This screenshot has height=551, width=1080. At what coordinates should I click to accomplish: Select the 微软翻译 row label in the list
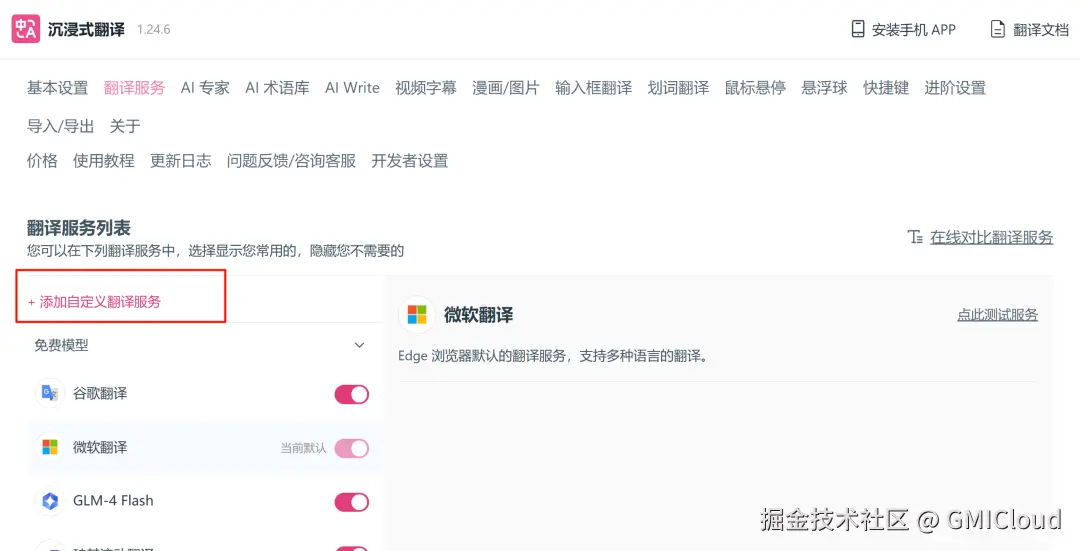click(x=101, y=447)
